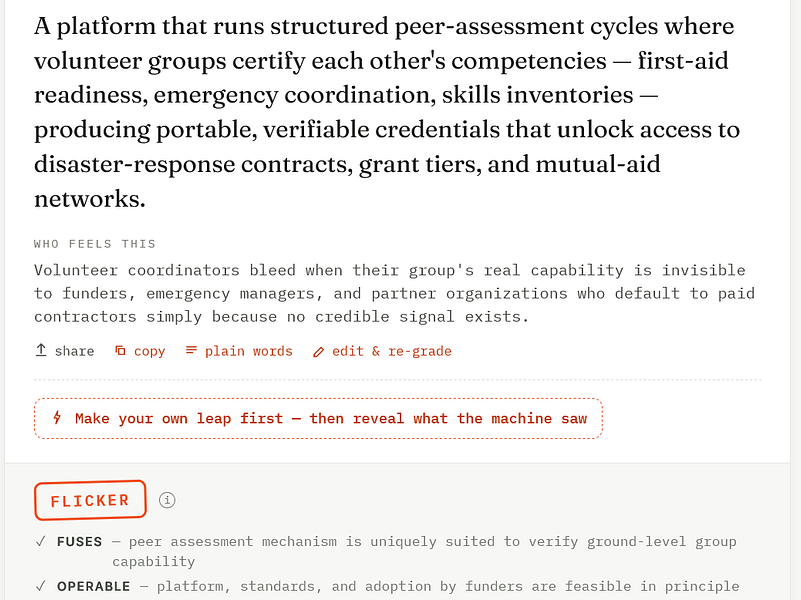Select the 'share' text link
Image resolution: width=801 pixels, height=600 pixels.
coord(75,351)
